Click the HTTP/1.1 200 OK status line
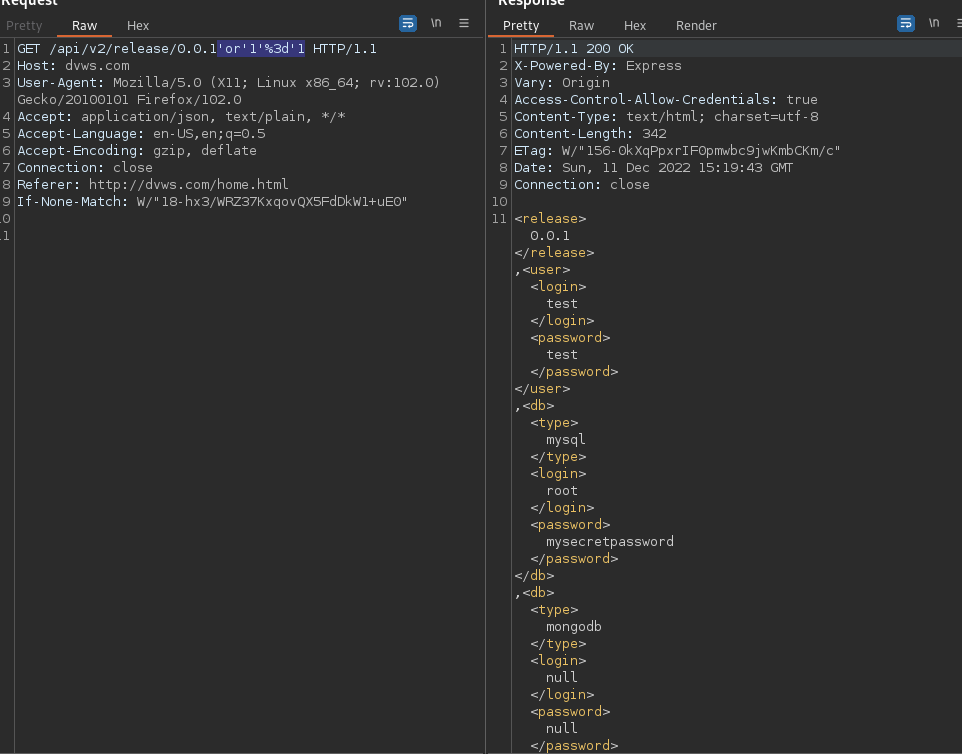 coord(574,48)
